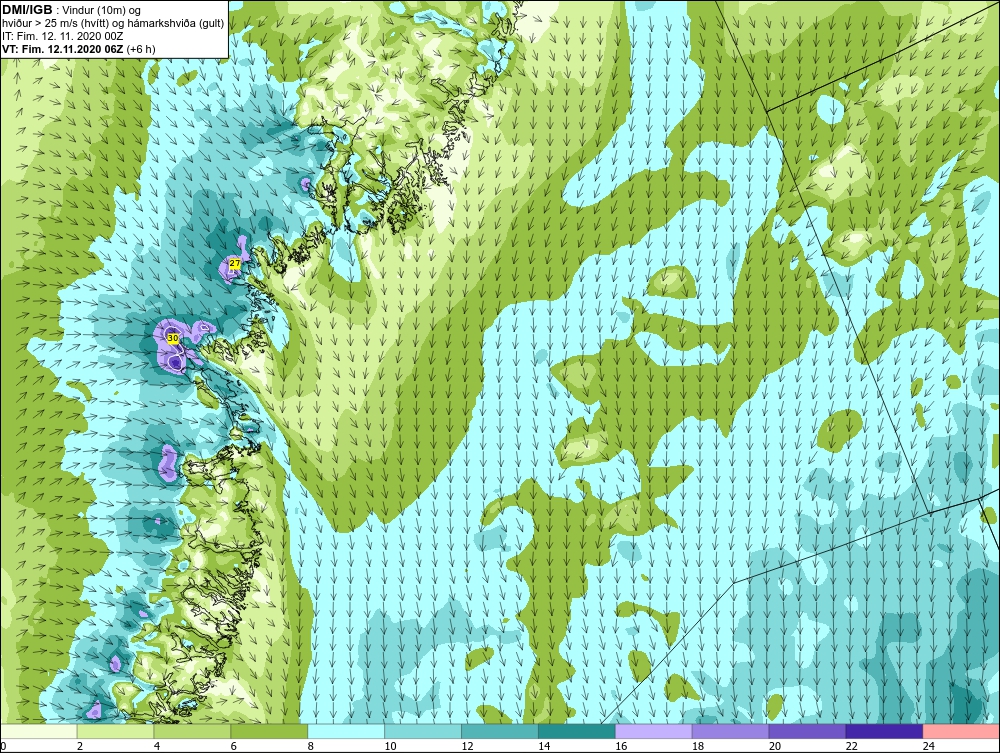This screenshot has height=753, width=1000.
Task: Click the legend scale label '6'
Action: (x=233, y=746)
